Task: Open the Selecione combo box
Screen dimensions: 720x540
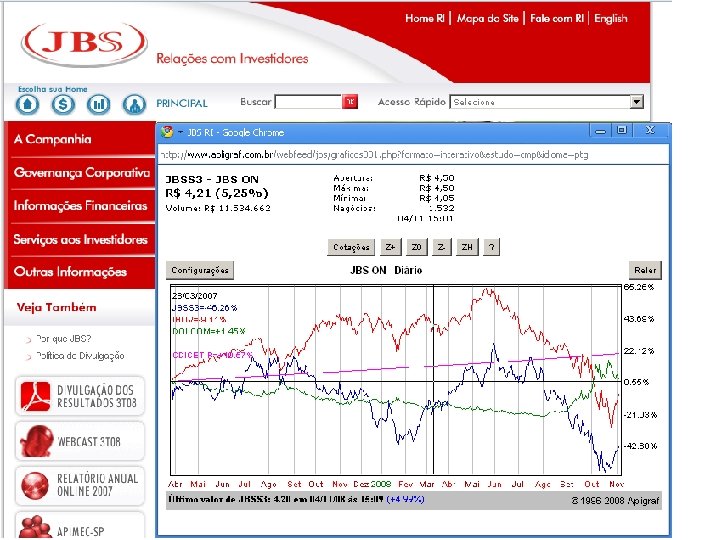Action: point(546,101)
